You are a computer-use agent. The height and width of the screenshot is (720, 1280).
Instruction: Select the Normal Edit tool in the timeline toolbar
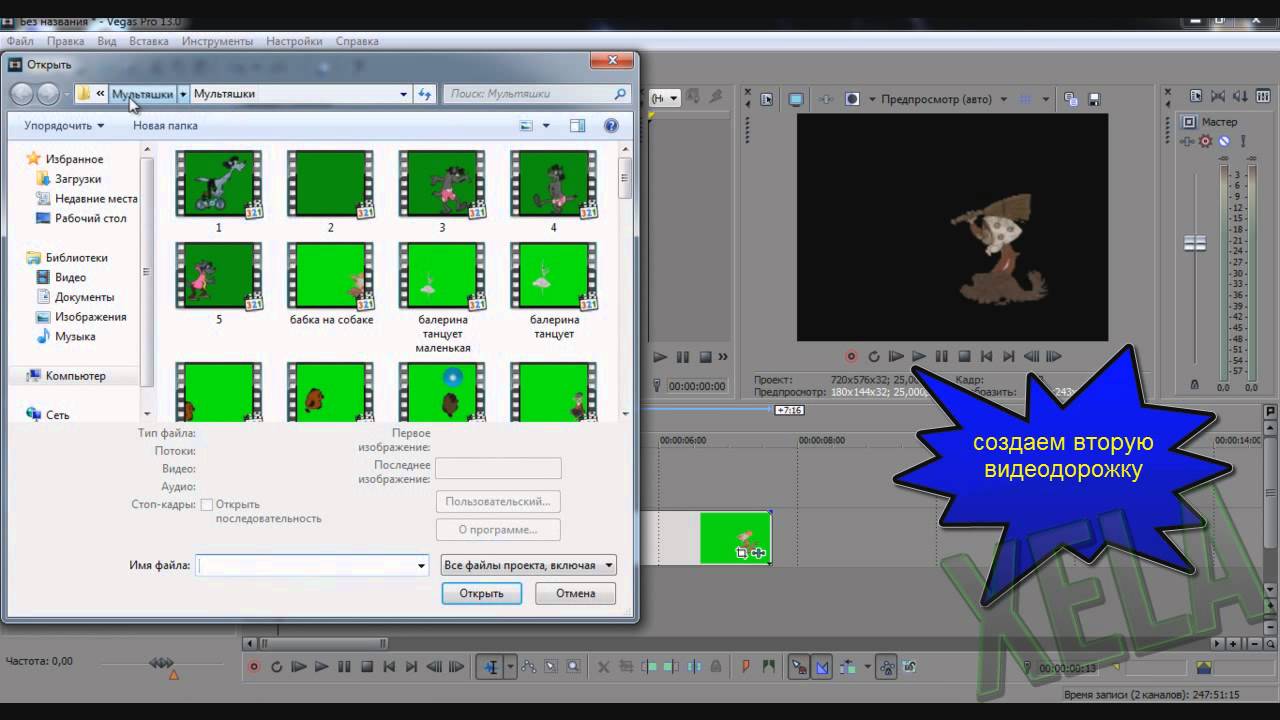tap(491, 667)
